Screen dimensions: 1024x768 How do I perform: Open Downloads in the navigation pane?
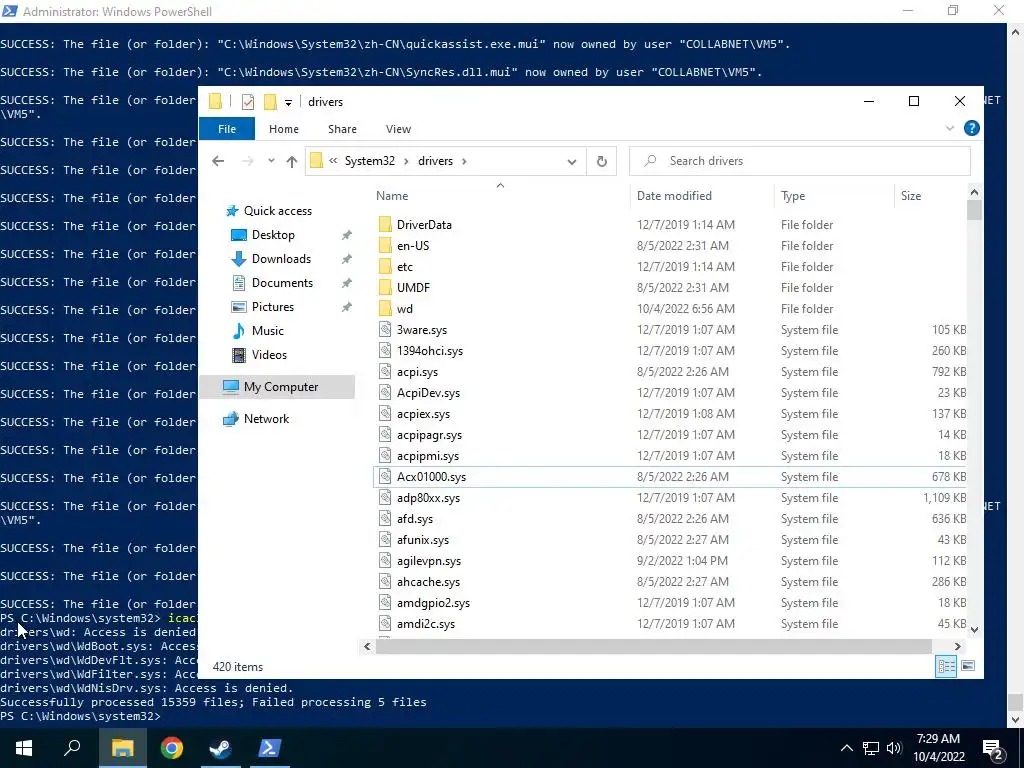click(281, 259)
